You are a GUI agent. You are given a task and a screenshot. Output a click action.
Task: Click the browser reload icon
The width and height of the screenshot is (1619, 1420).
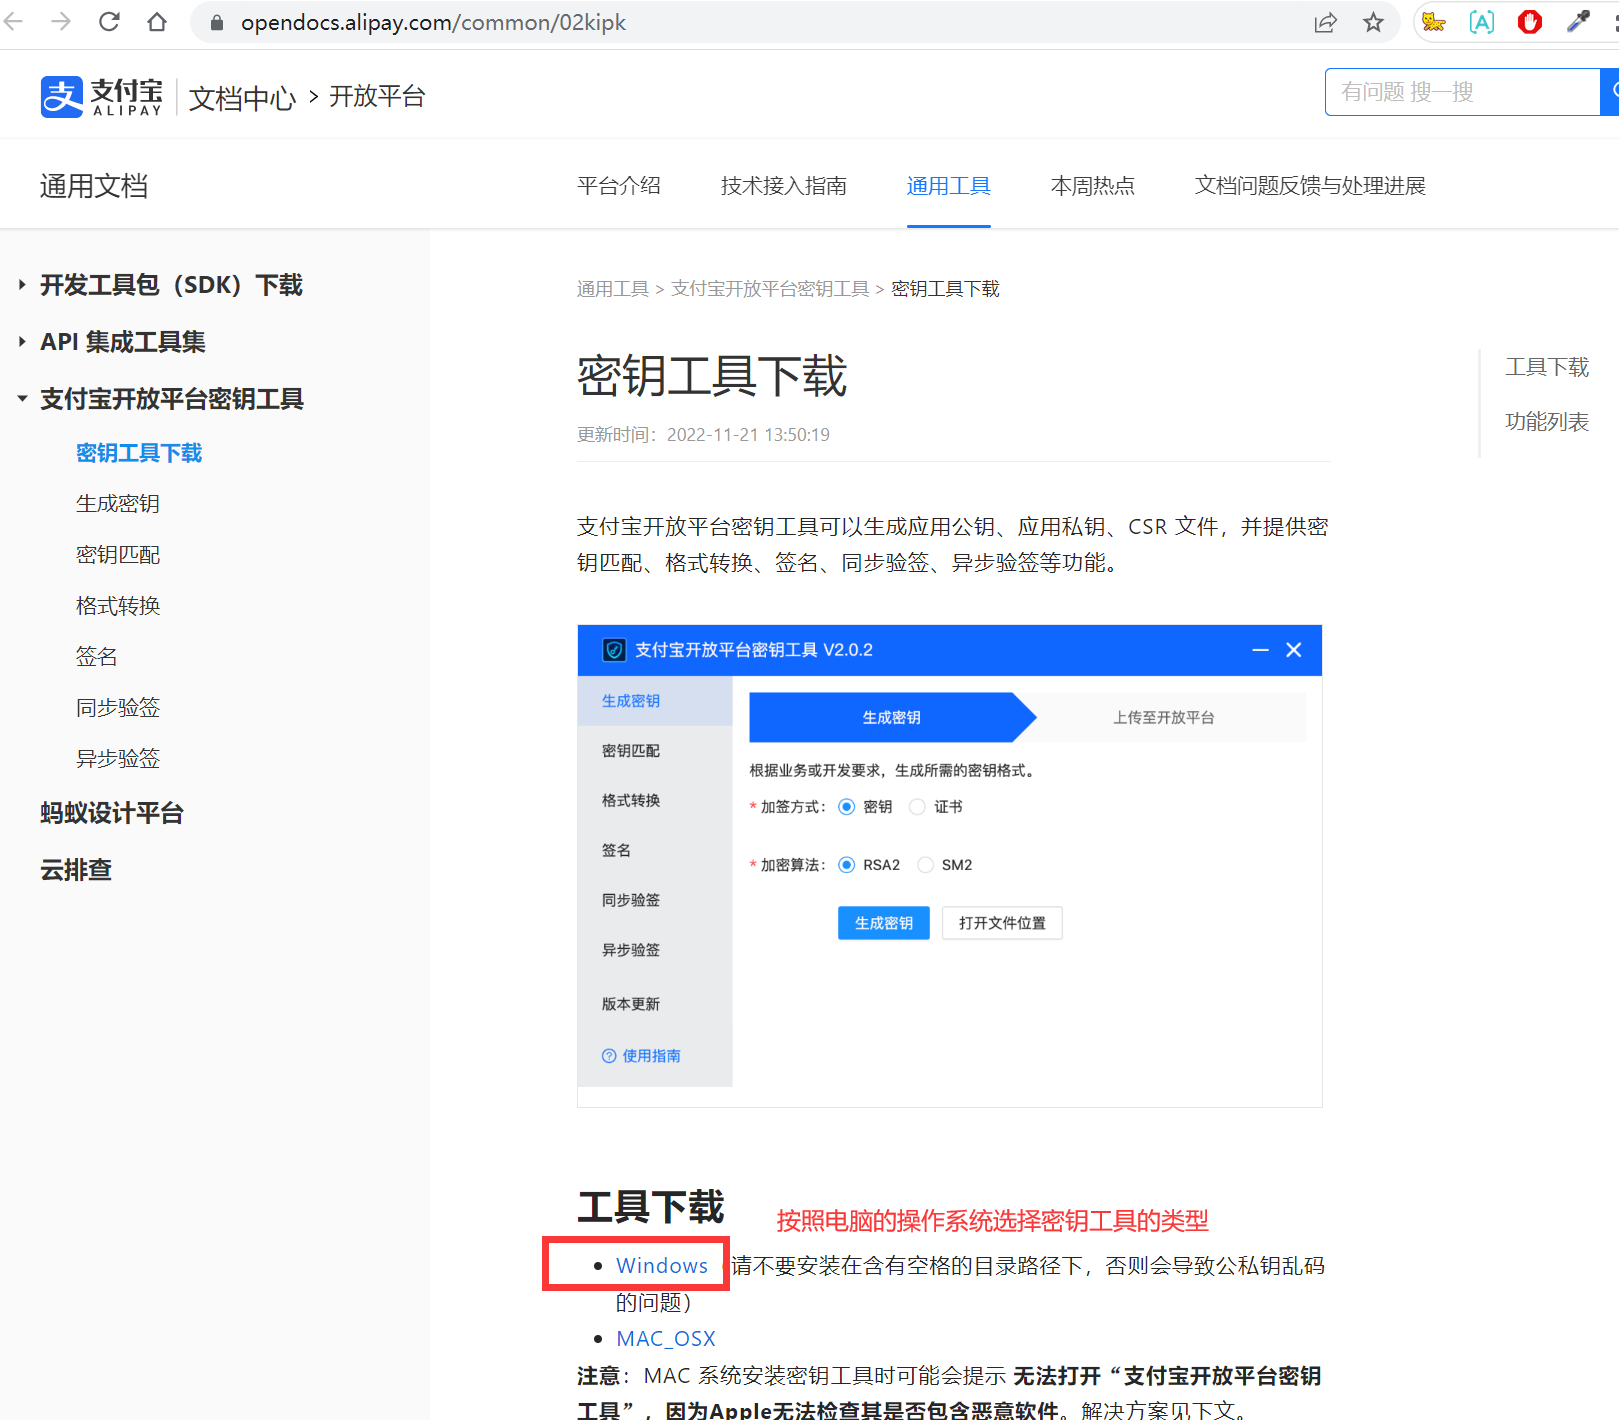click(x=109, y=22)
